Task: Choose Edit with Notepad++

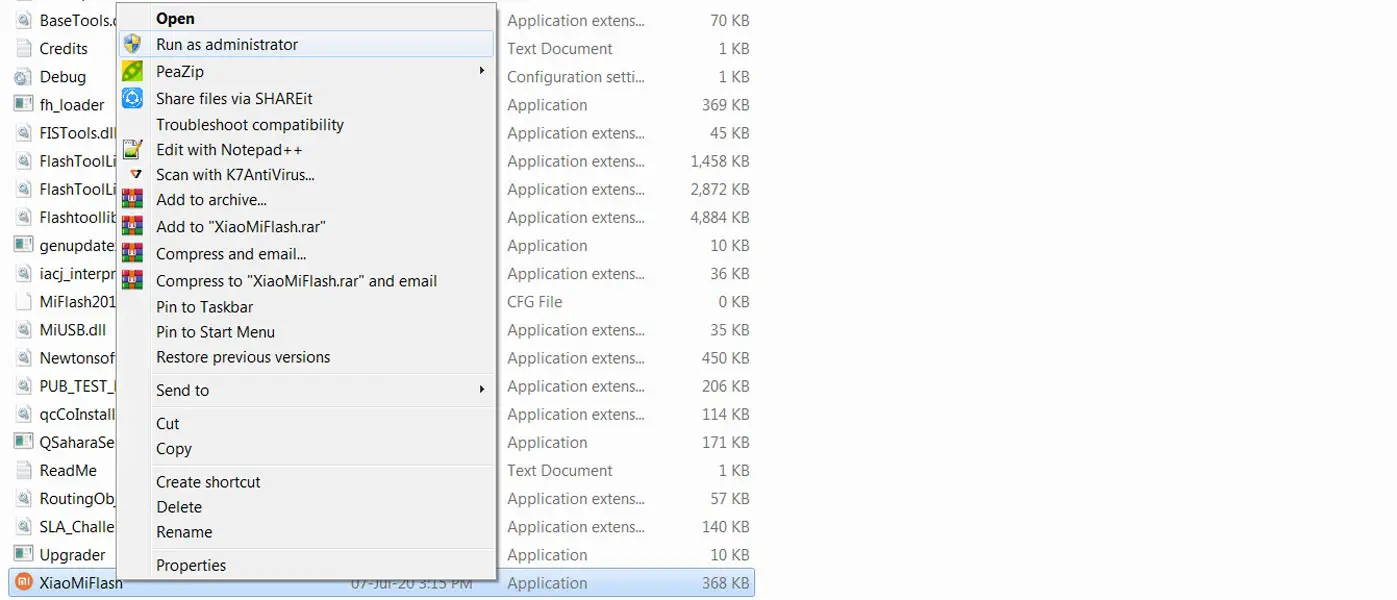Action: (229, 149)
